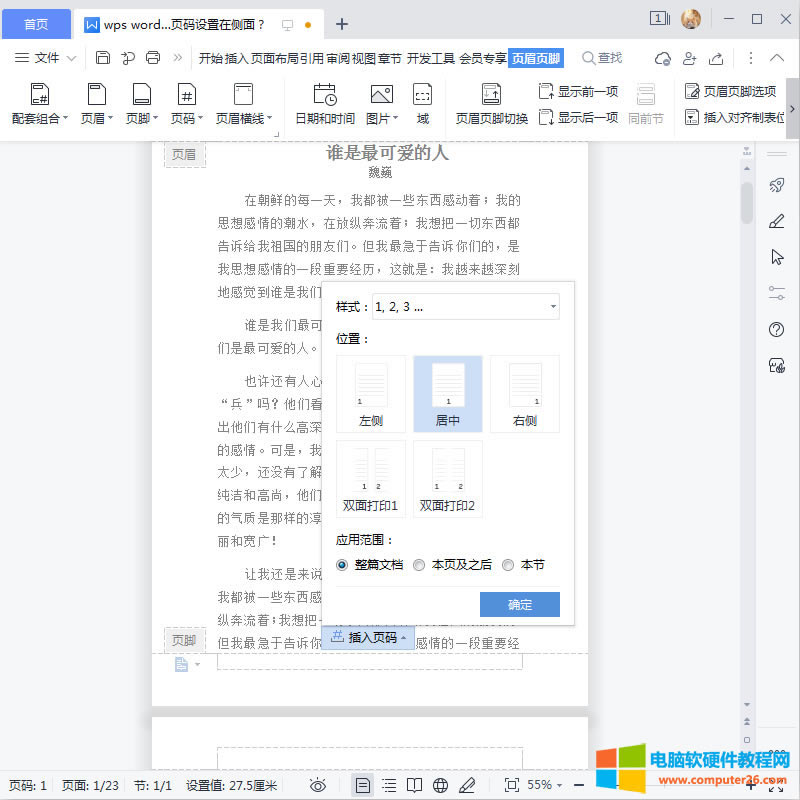Screen dimensions: 800x800
Task: Open the 页眉页脚选项 options icon
Action: 691,91
